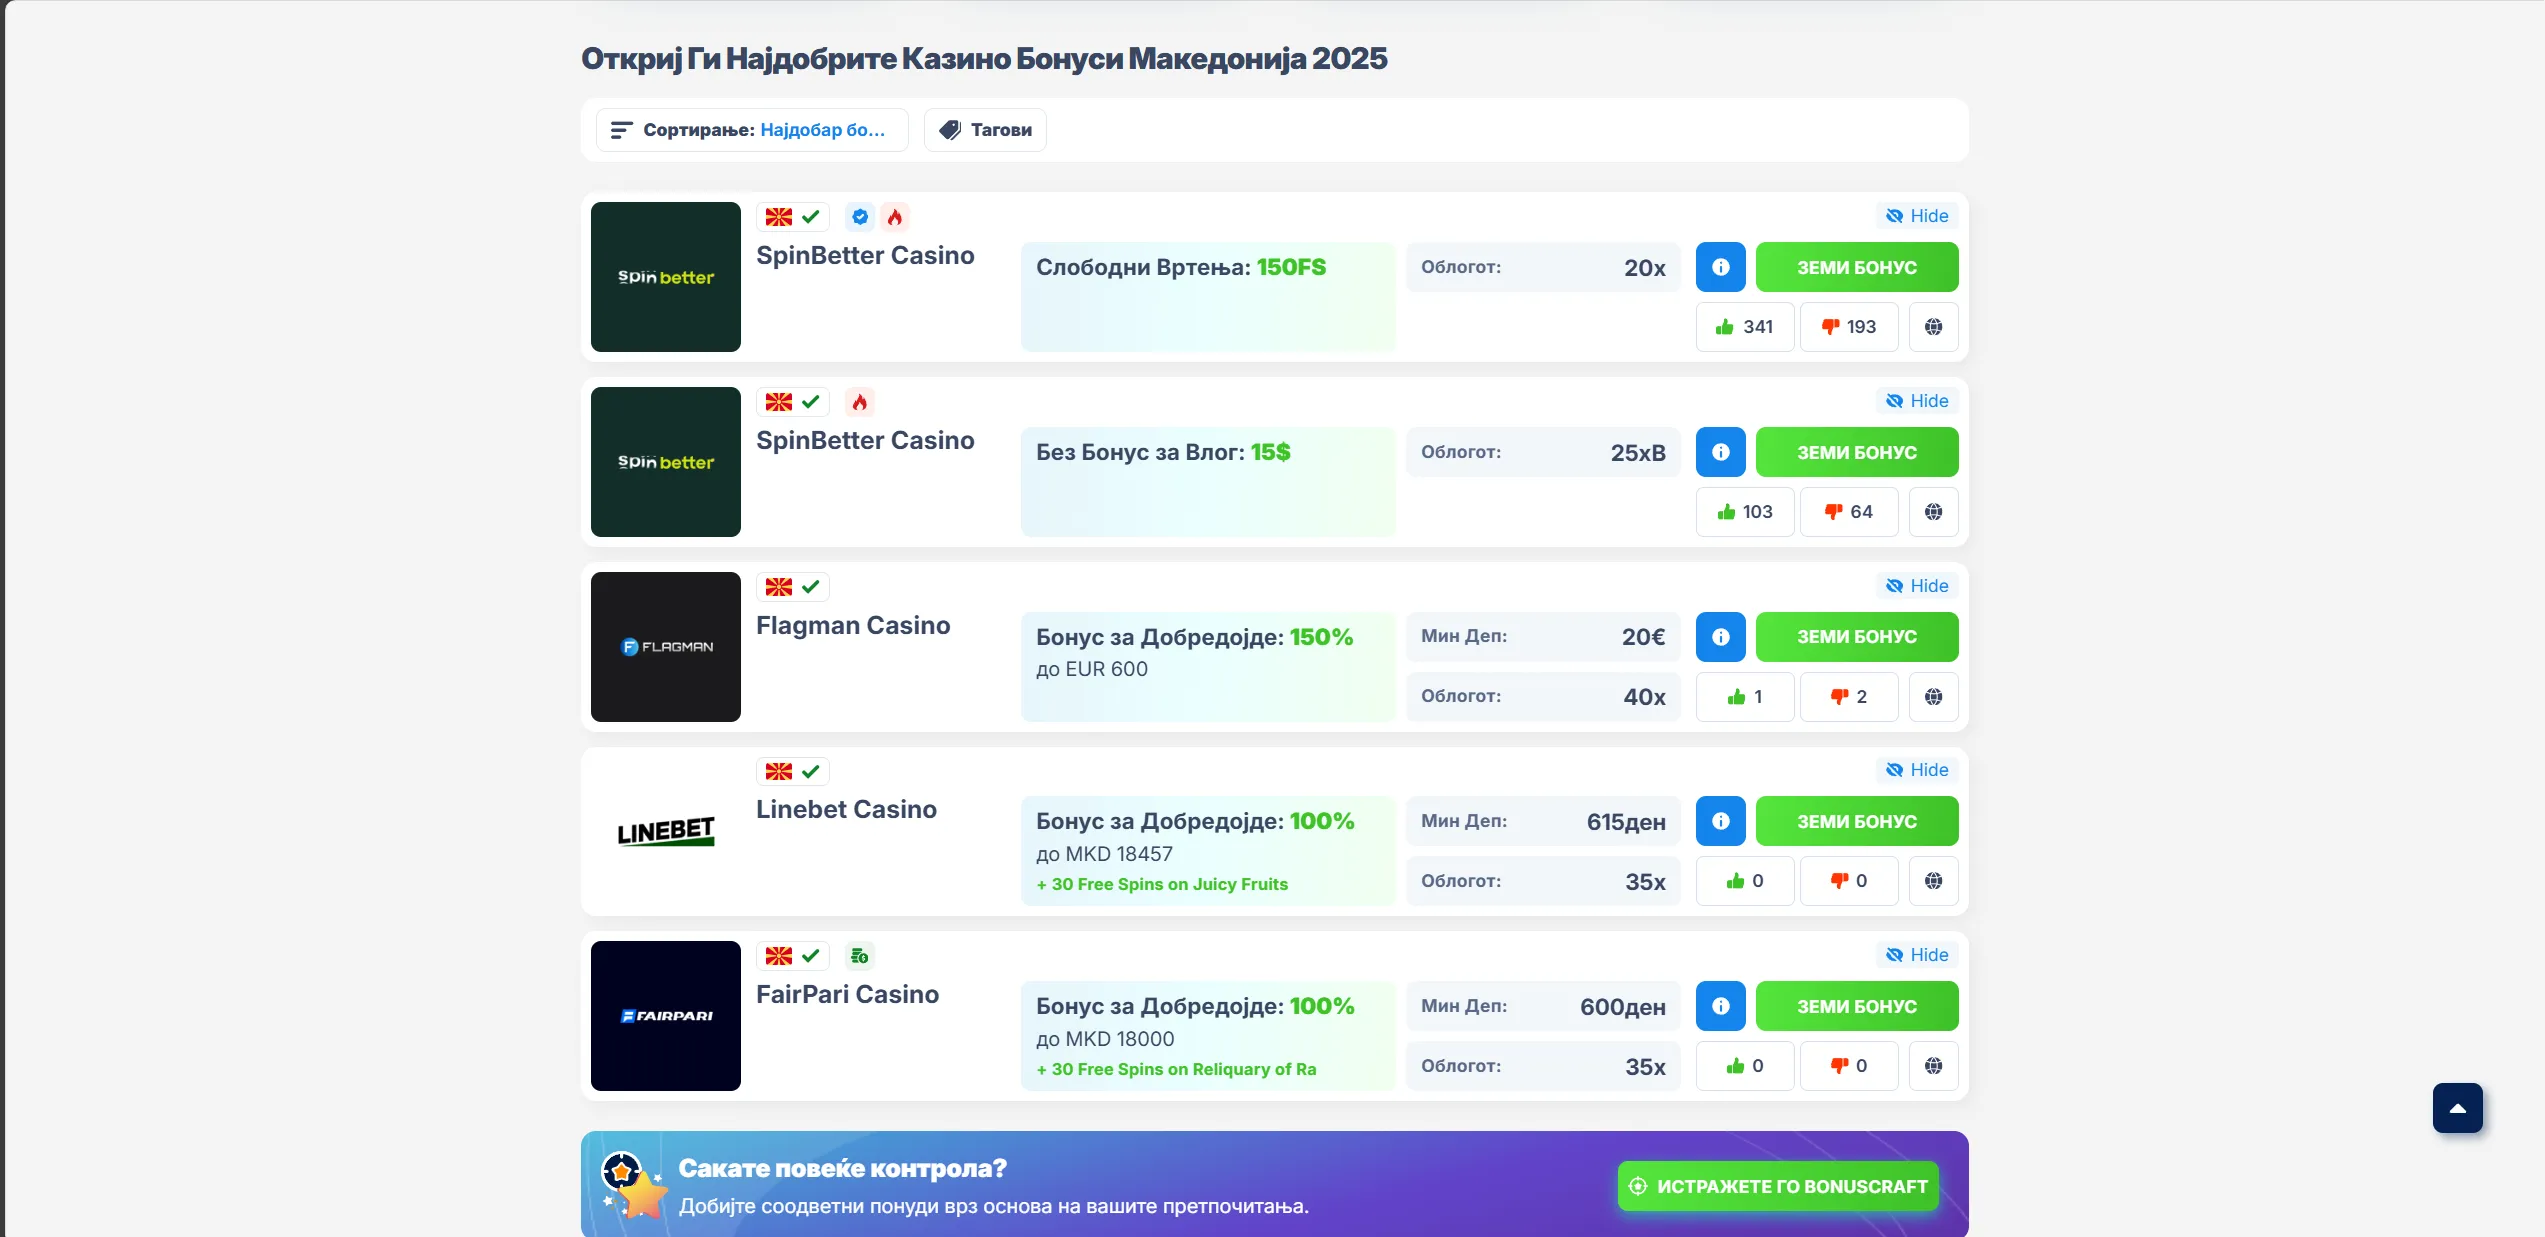Thumbs up SpinBetter offer with 341 likes
This screenshot has height=1237, width=2545.
[1745, 327]
